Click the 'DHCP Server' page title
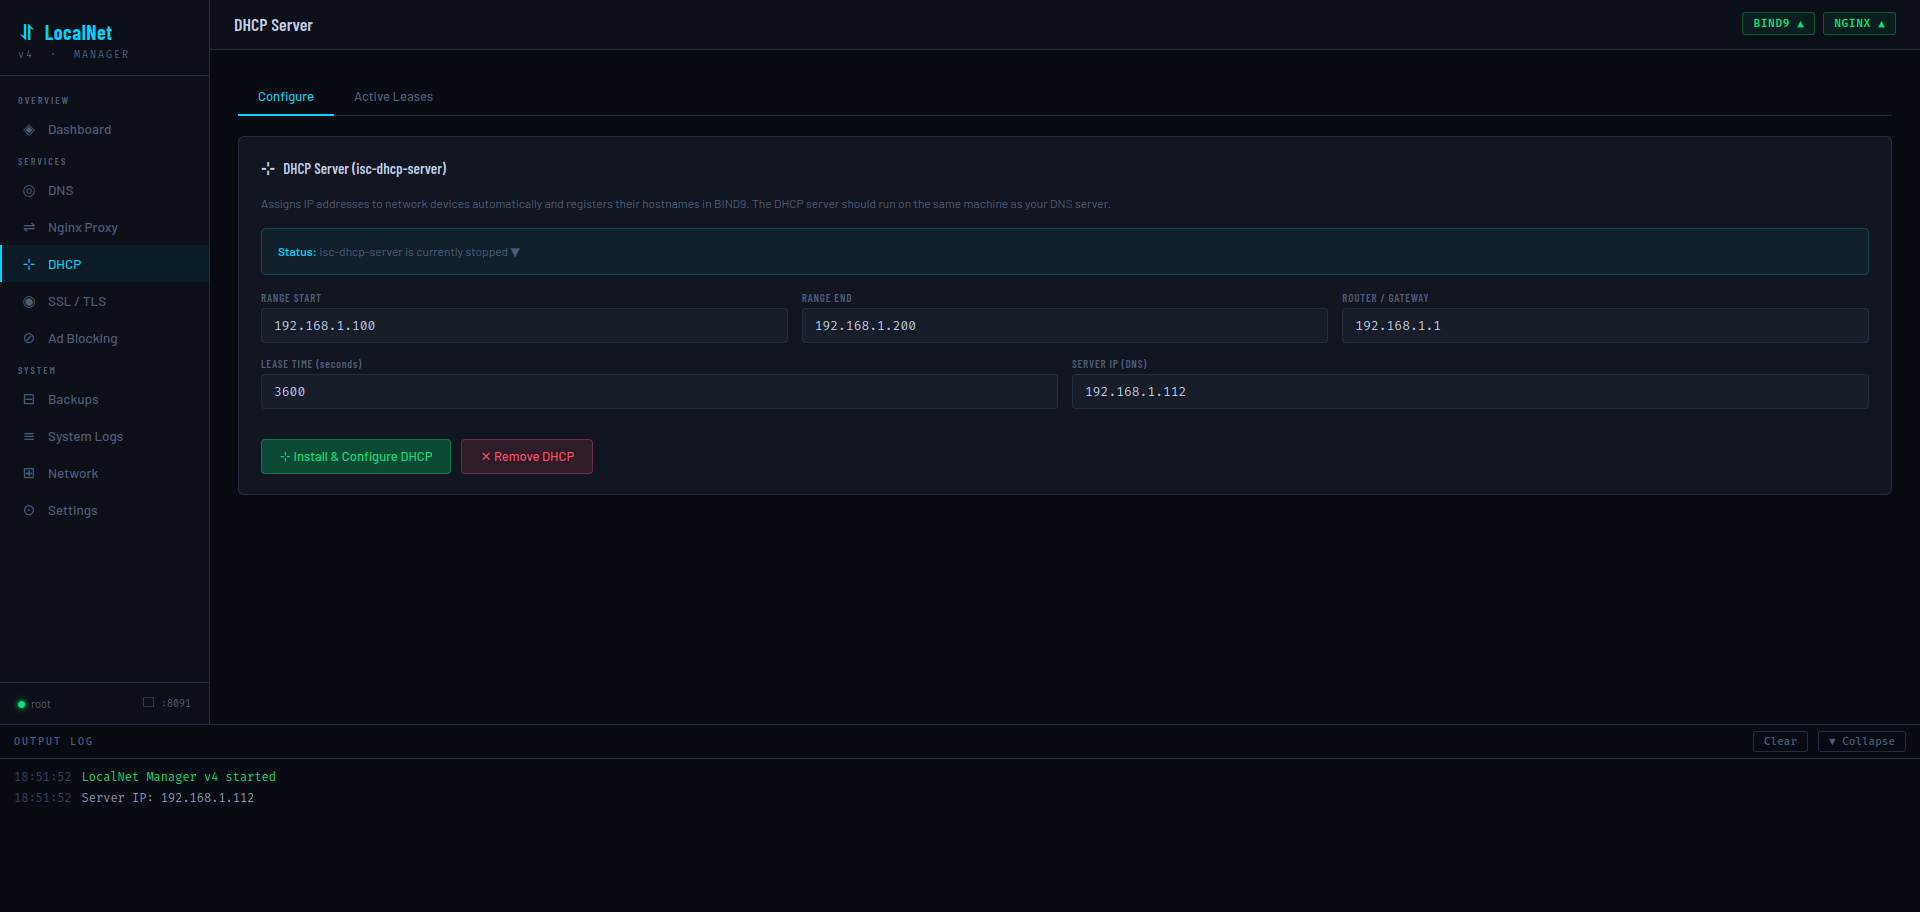 pos(273,25)
